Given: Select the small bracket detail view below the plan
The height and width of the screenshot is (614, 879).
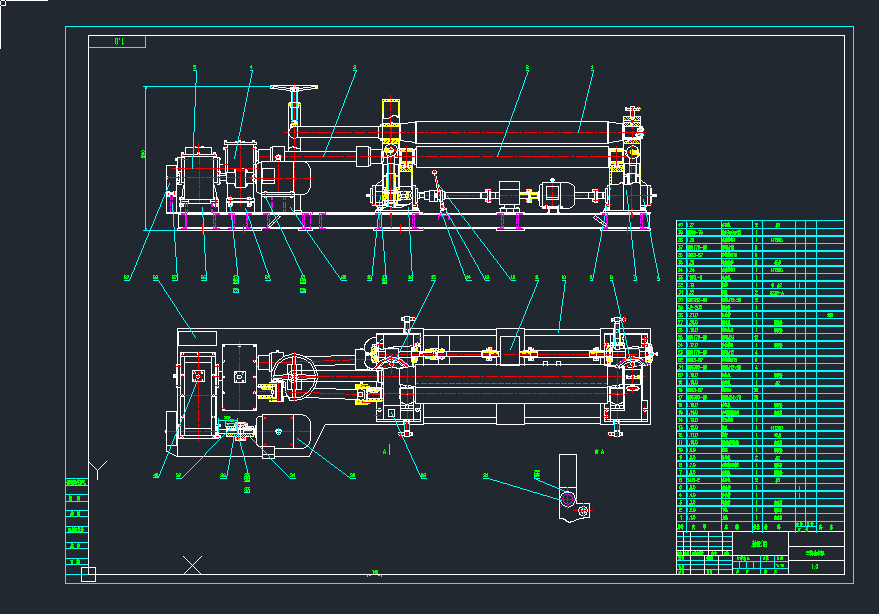Looking at the screenshot, I should coord(568,488).
